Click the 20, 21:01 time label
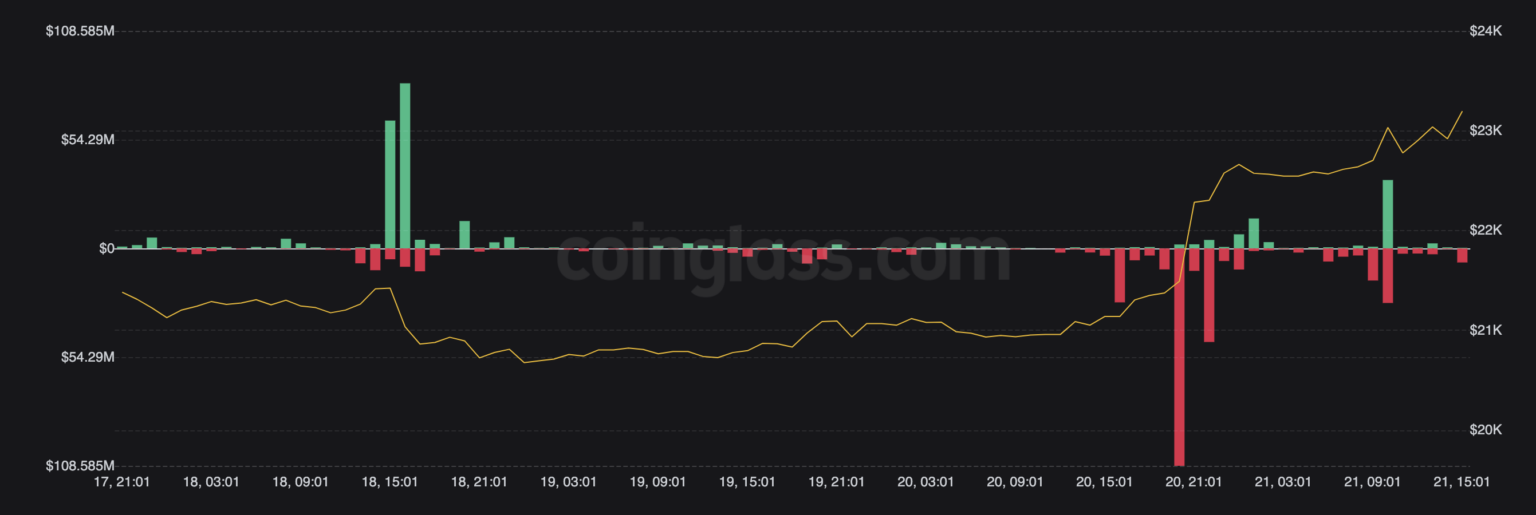This screenshot has width=1536, height=515. tap(1194, 482)
